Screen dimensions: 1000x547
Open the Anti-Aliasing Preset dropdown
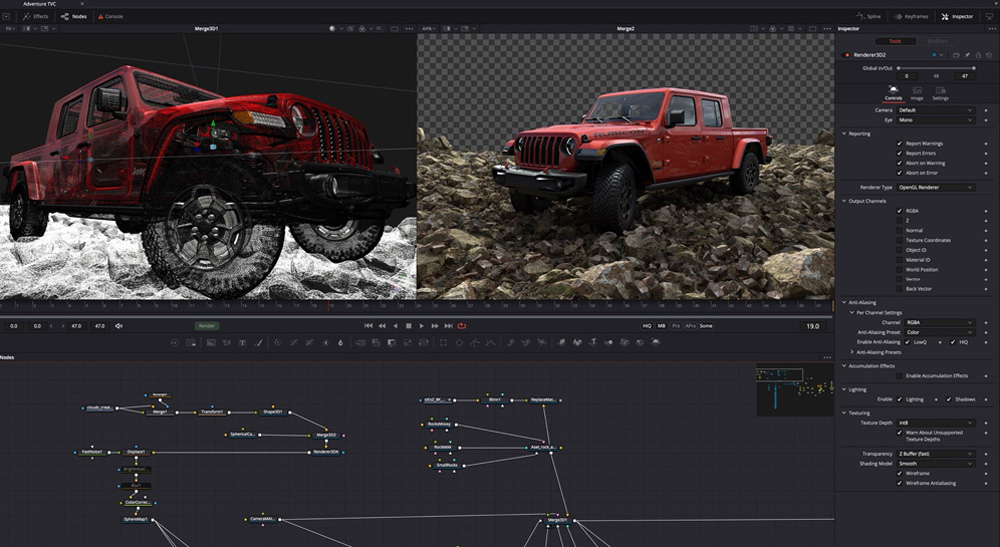940,332
